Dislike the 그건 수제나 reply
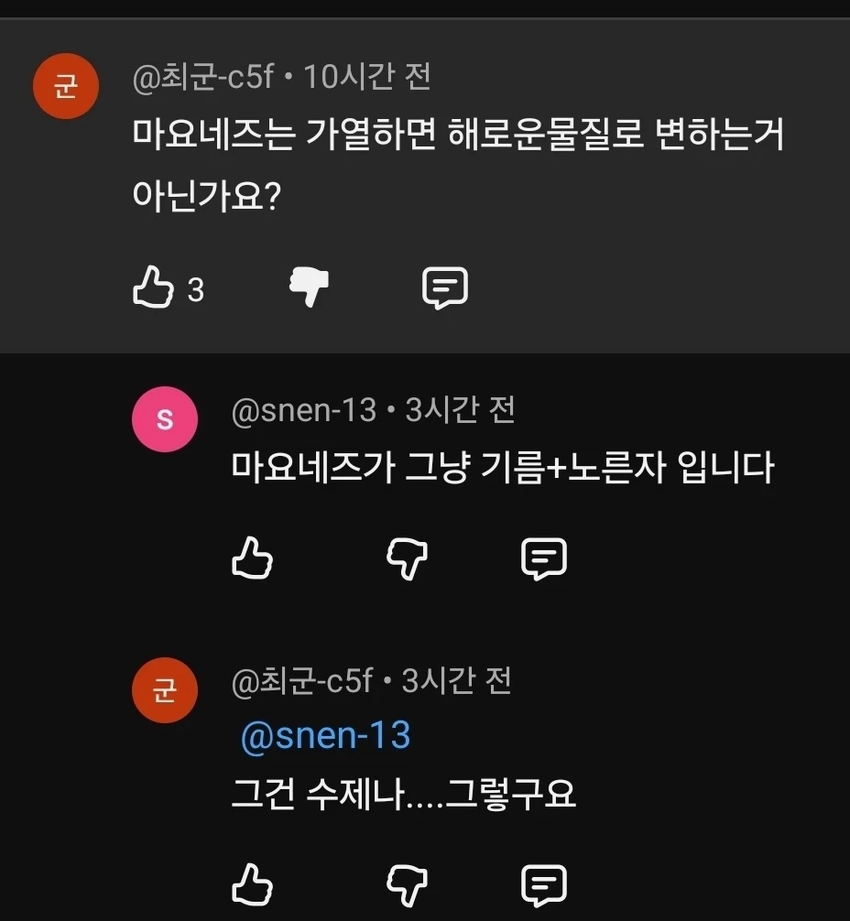Viewport: 850px width, 921px height. [x=407, y=884]
